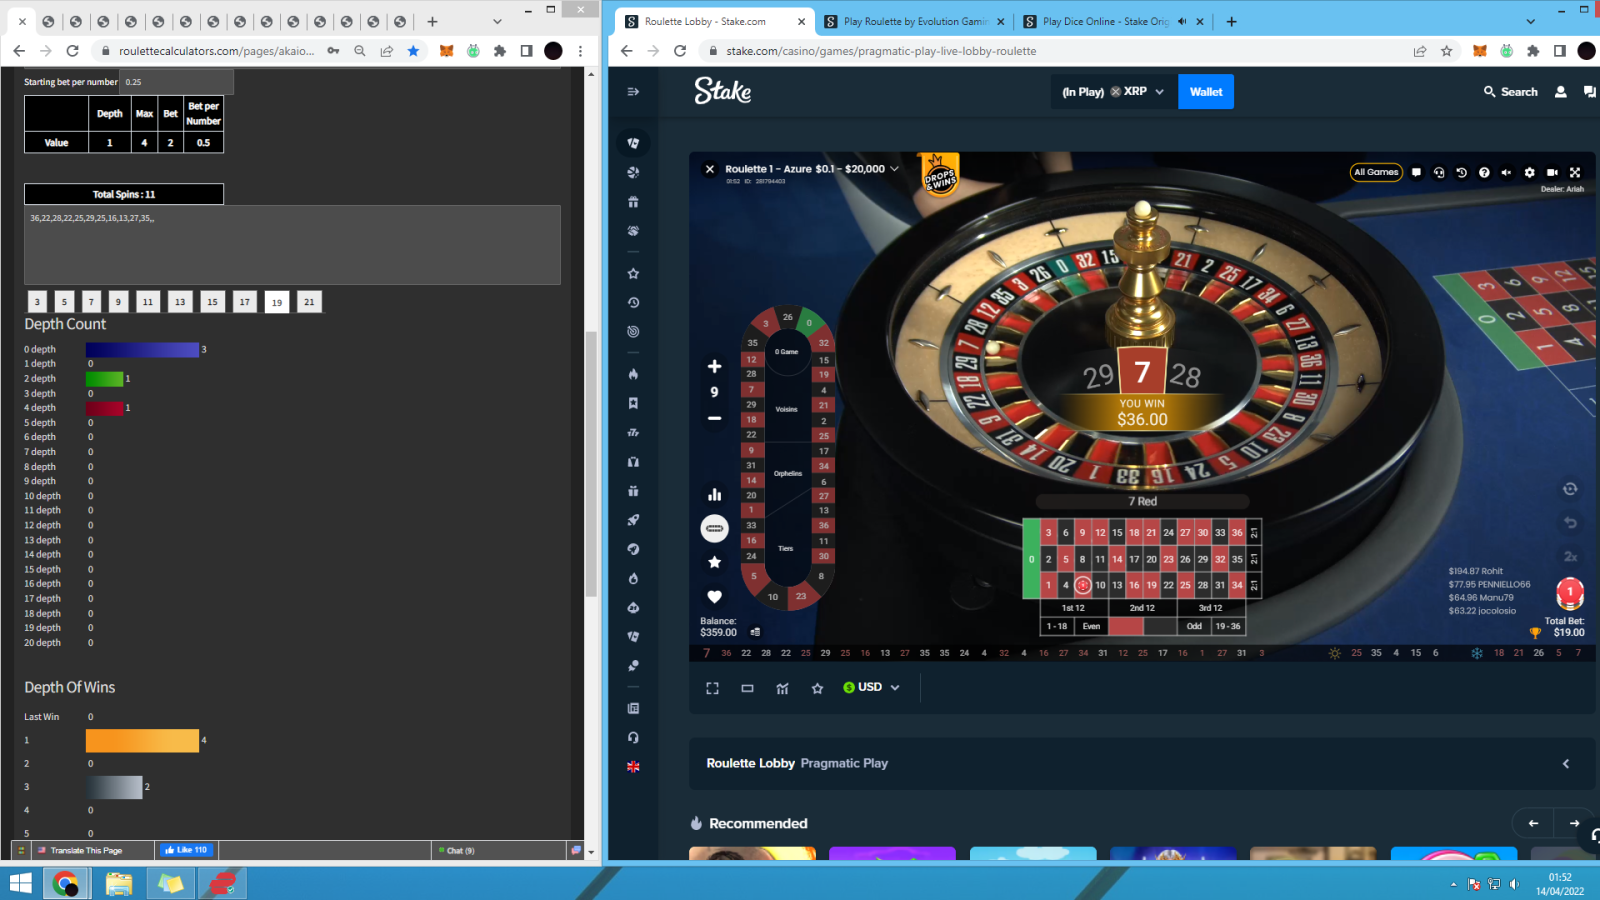Screen dimensions: 1600x900
Task: Click Translate This Page link
Action: click(x=86, y=850)
